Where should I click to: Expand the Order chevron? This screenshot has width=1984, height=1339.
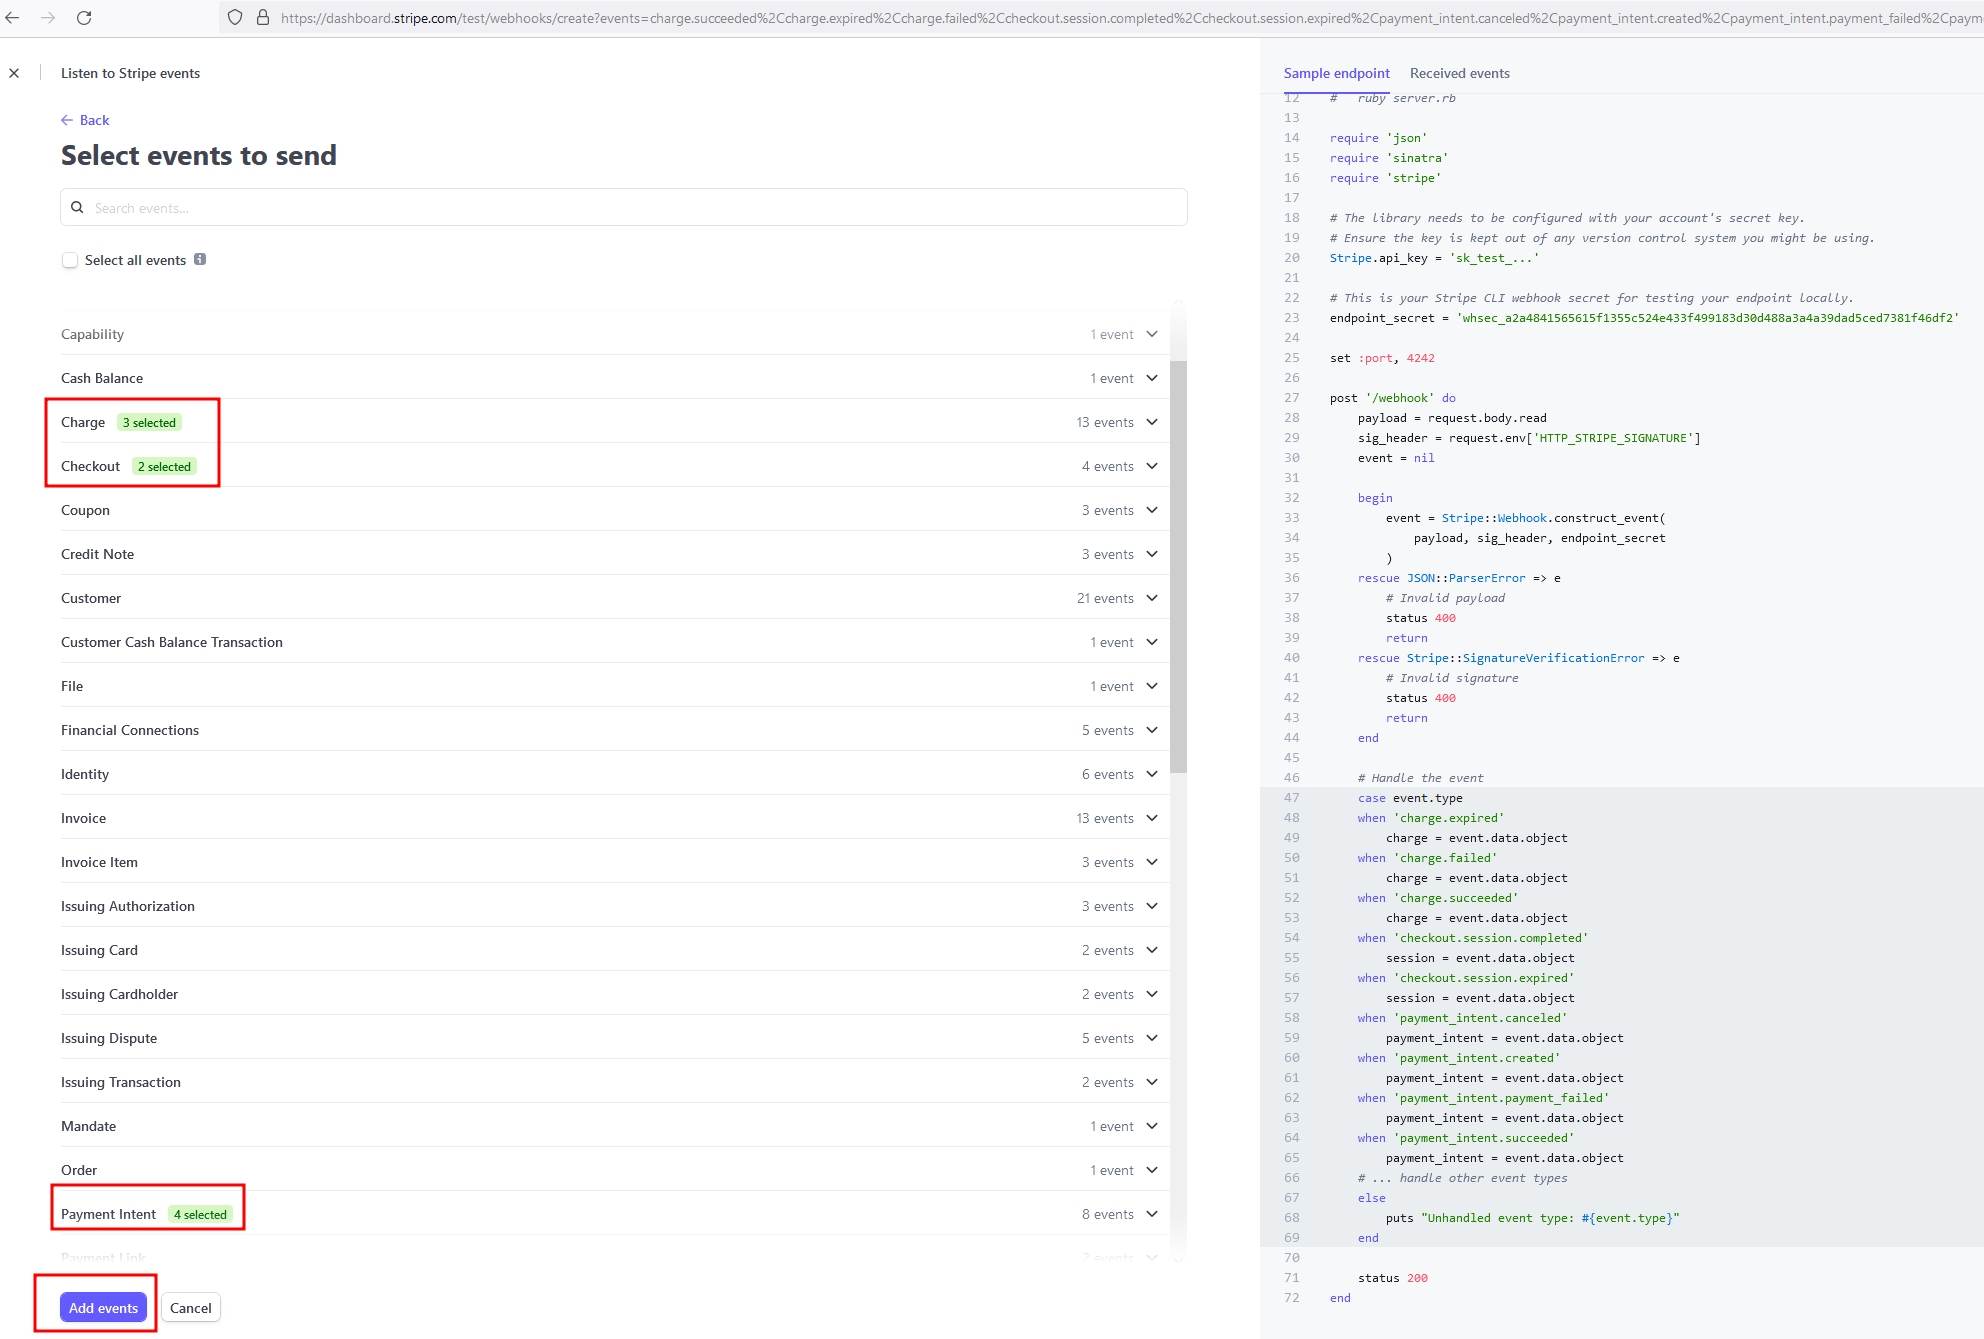pos(1152,1170)
